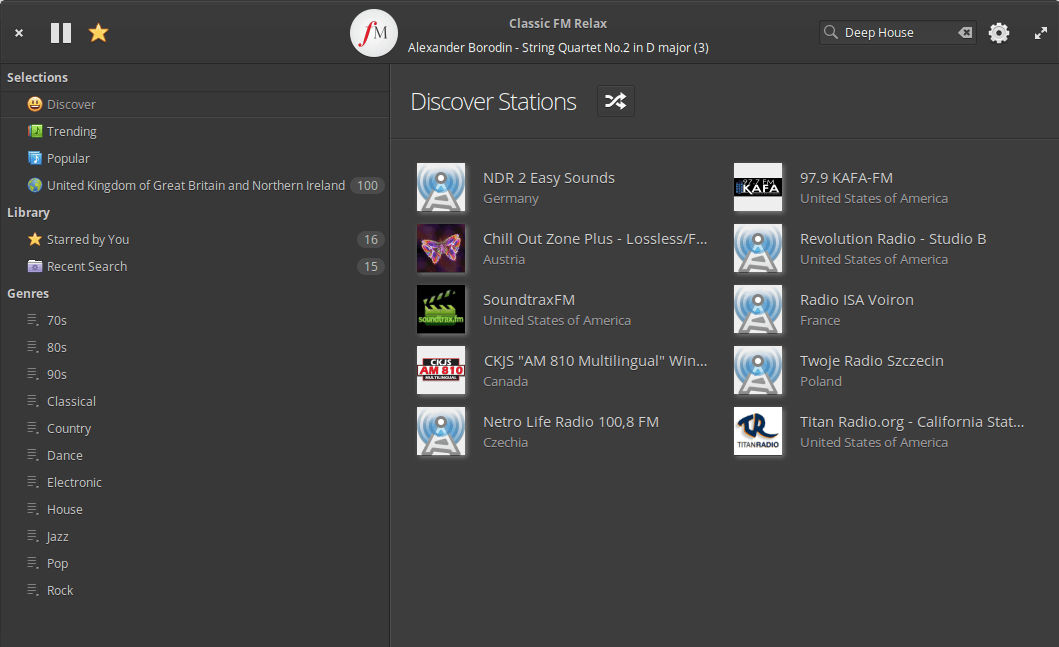Select the Jazz genre
This screenshot has width=1059, height=647.
click(x=195, y=536)
